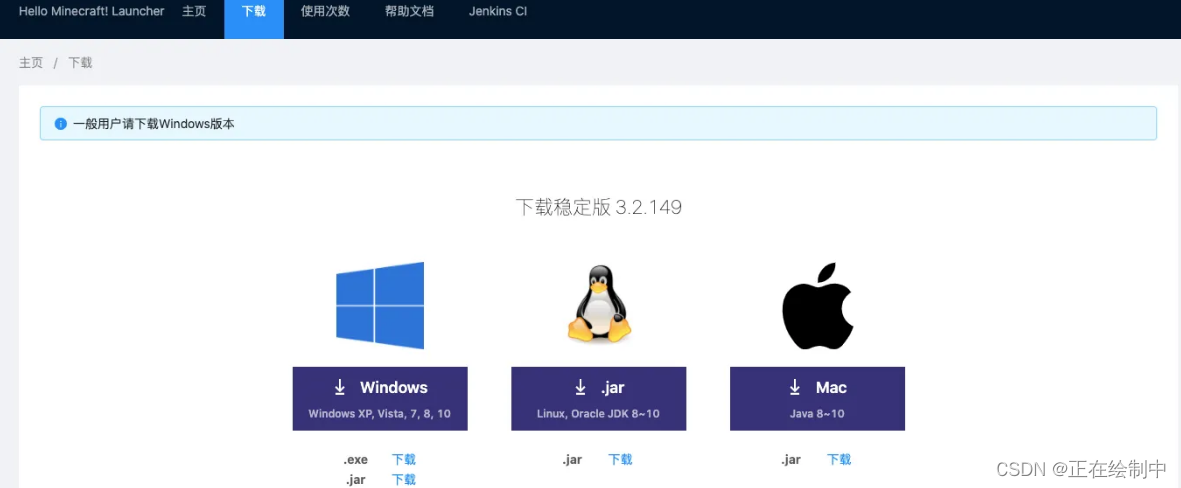Click the 下载 link for Windows .jar
Image resolution: width=1181 pixels, height=488 pixels.
tap(404, 479)
